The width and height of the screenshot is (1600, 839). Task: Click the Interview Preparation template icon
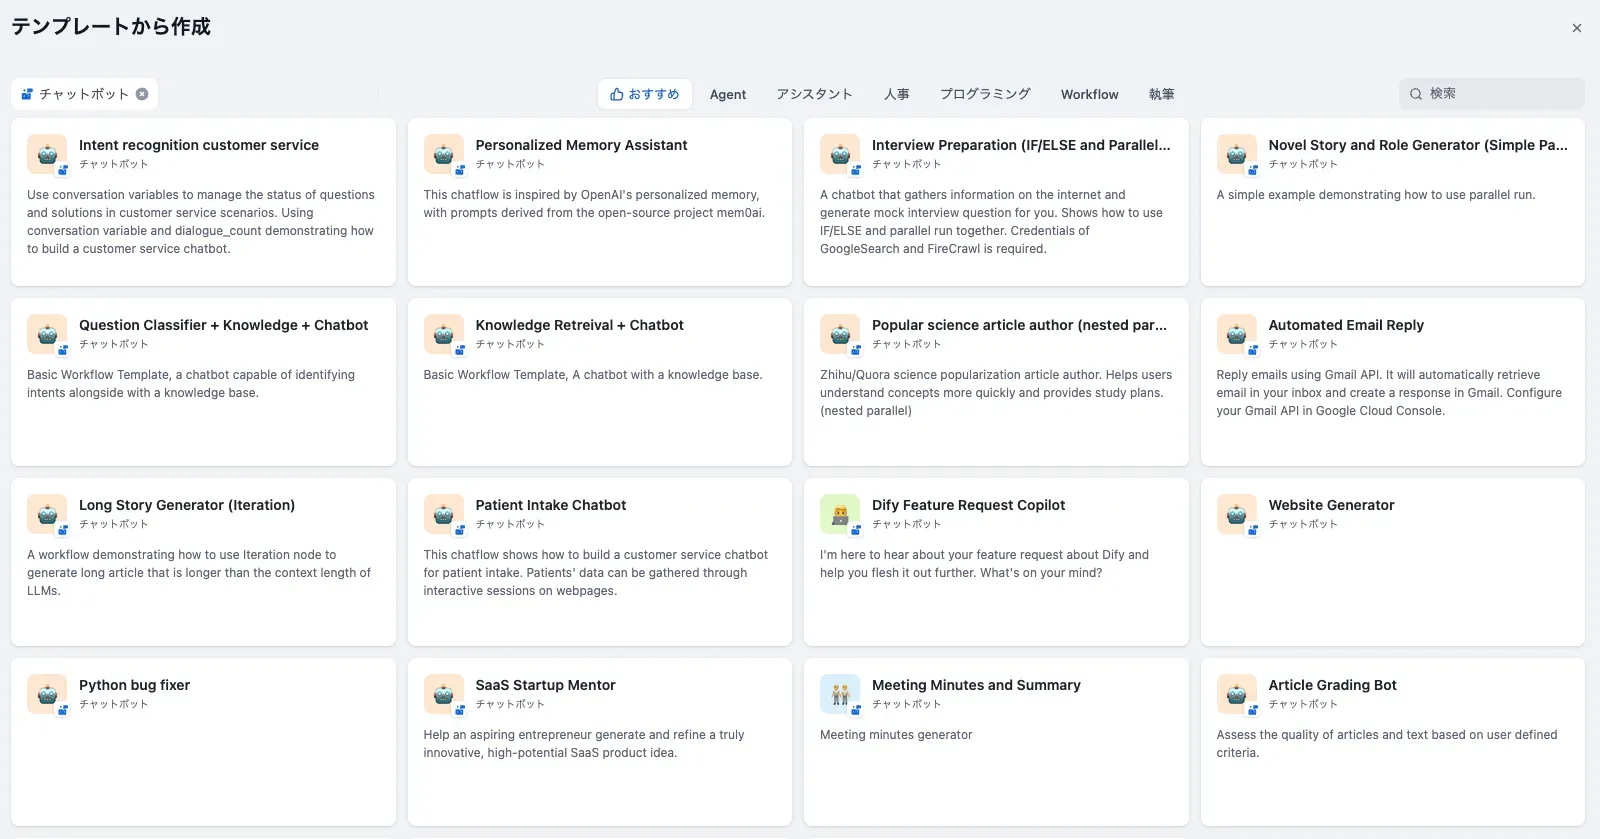840,154
